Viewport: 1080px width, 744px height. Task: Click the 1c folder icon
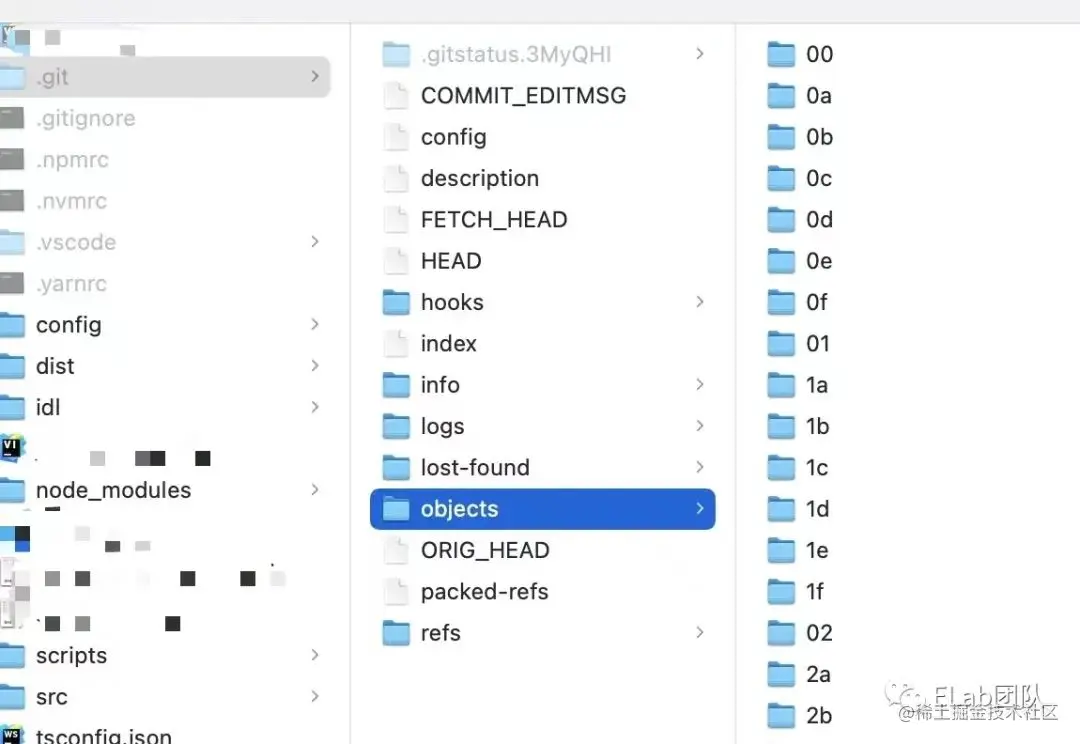pyautogui.click(x=781, y=468)
